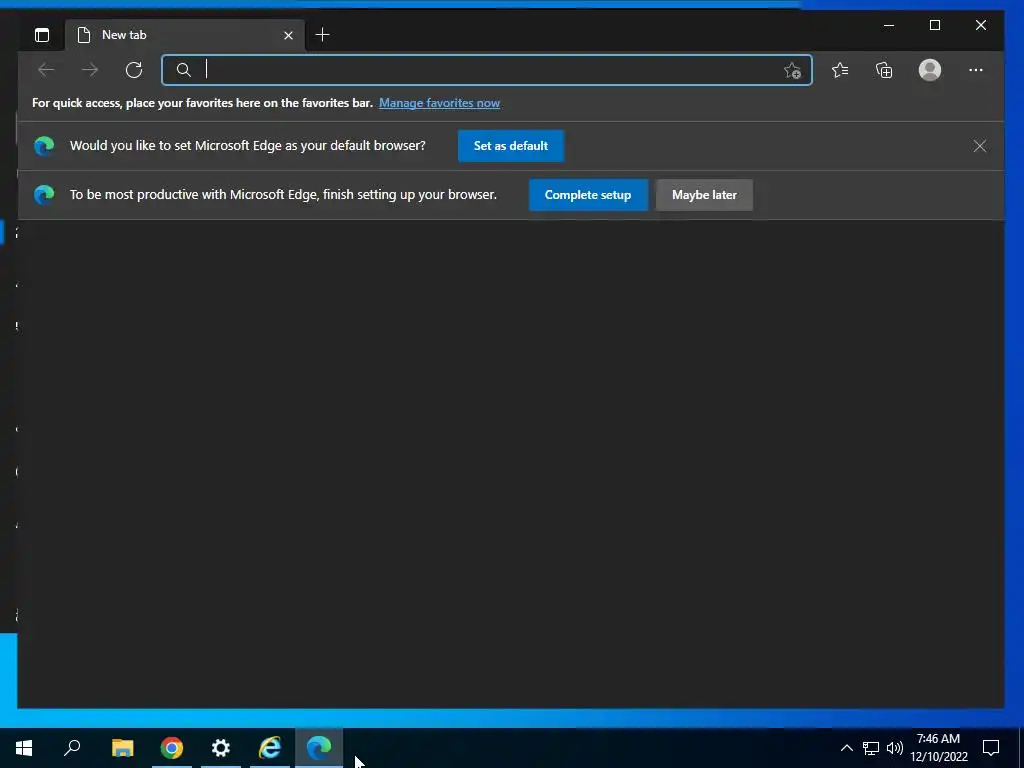Open a new tab with plus icon
The width and height of the screenshot is (1024, 768).
pyautogui.click(x=322, y=35)
